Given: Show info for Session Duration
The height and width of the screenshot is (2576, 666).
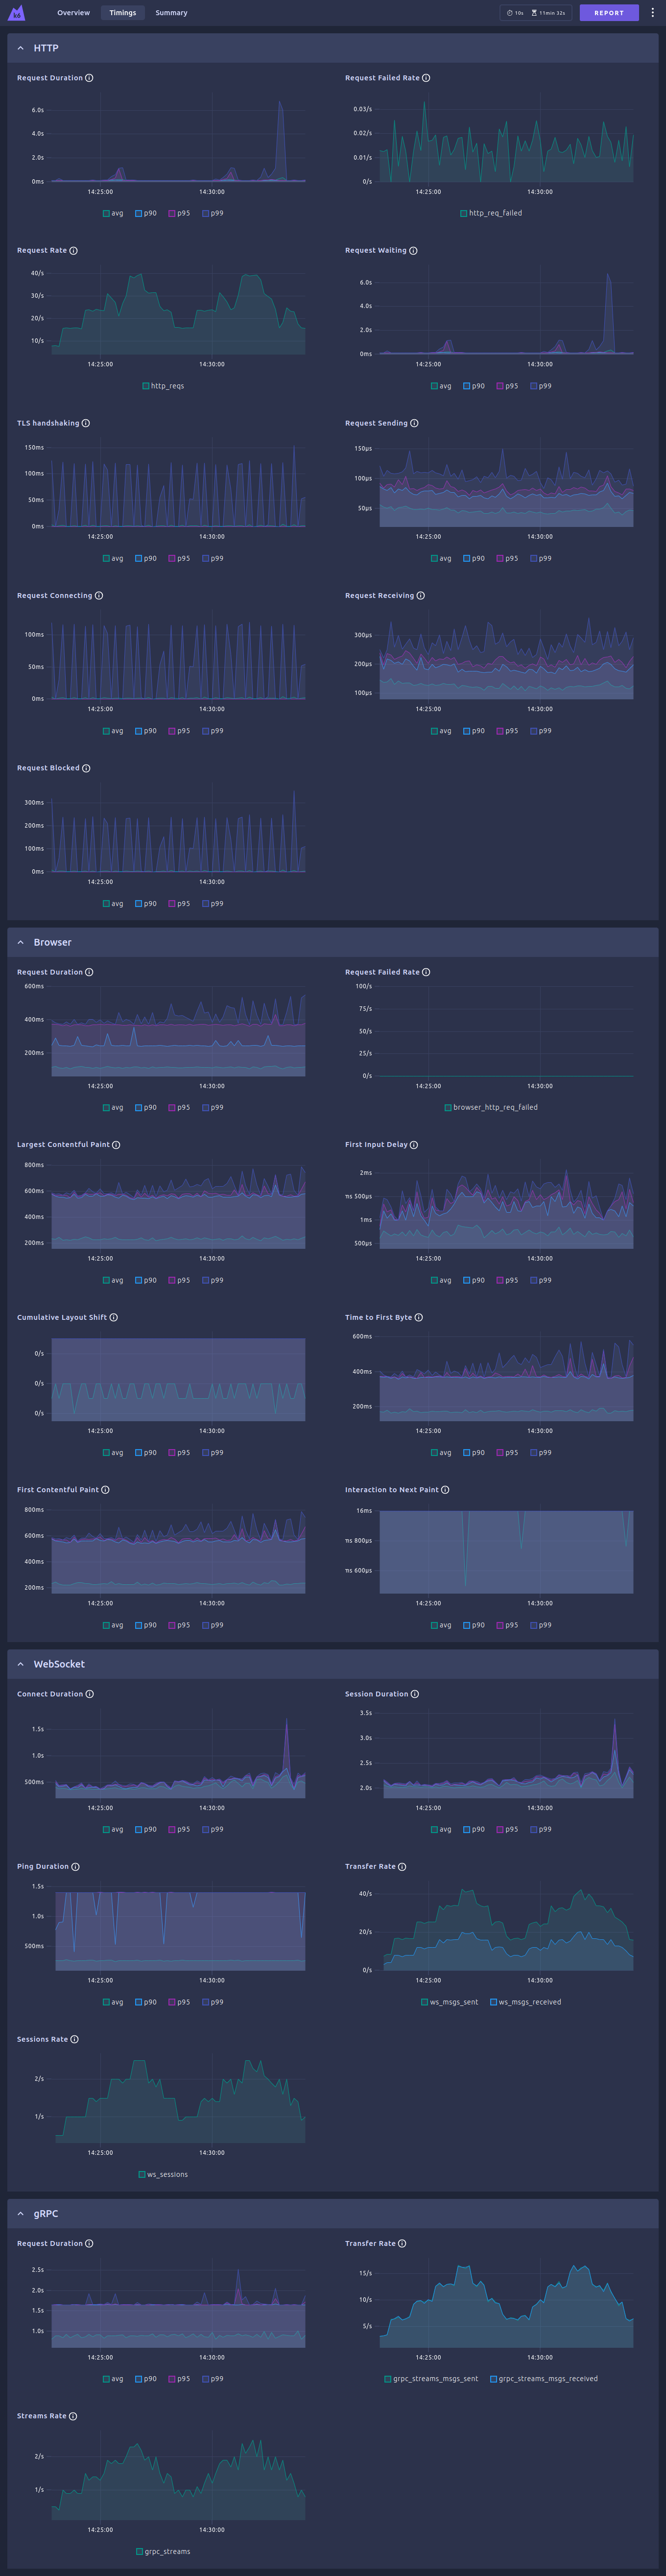Looking at the screenshot, I should click(x=414, y=1694).
